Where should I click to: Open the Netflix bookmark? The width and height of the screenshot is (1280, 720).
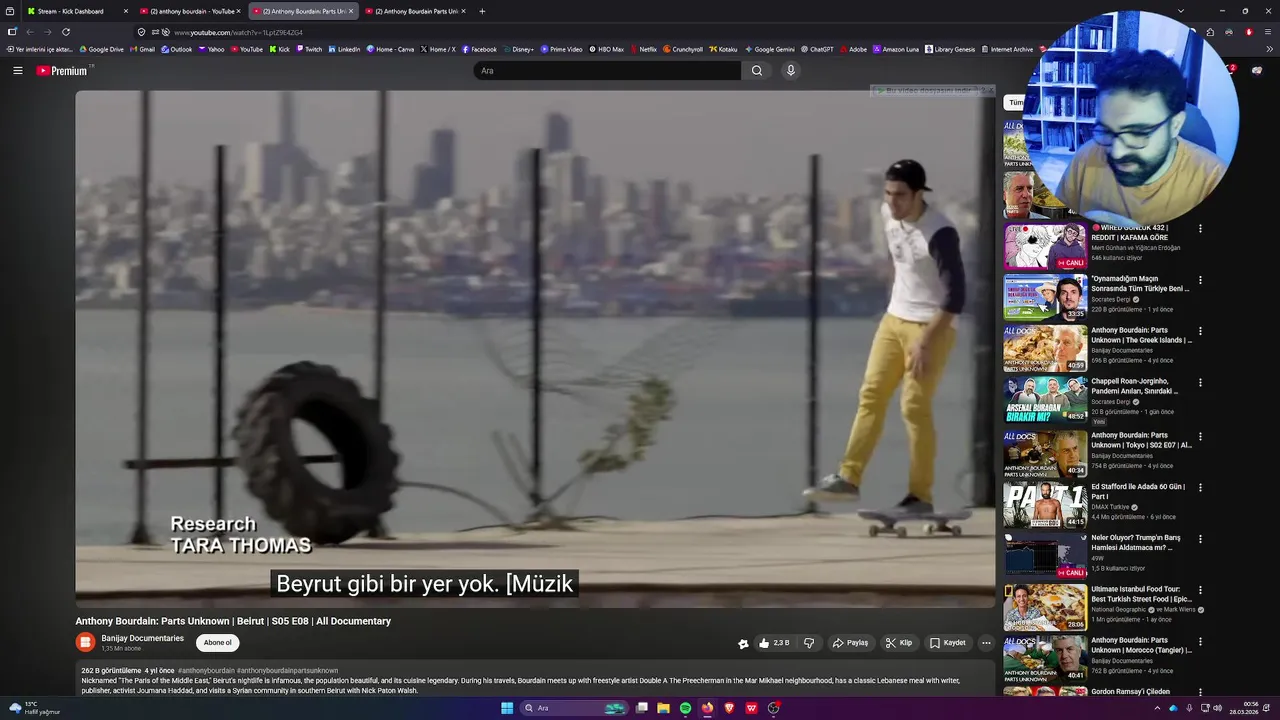click(643, 49)
